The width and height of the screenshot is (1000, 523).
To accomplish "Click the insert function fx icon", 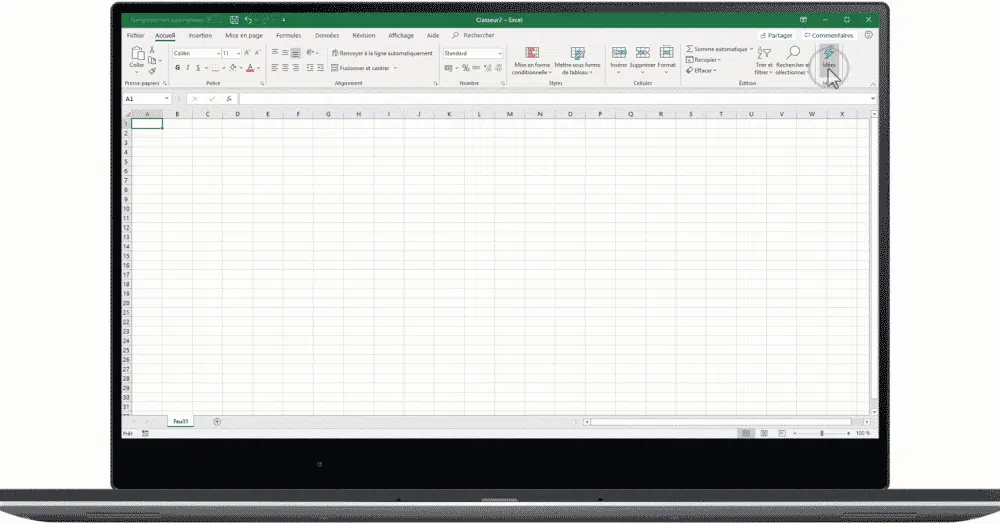I will (229, 99).
